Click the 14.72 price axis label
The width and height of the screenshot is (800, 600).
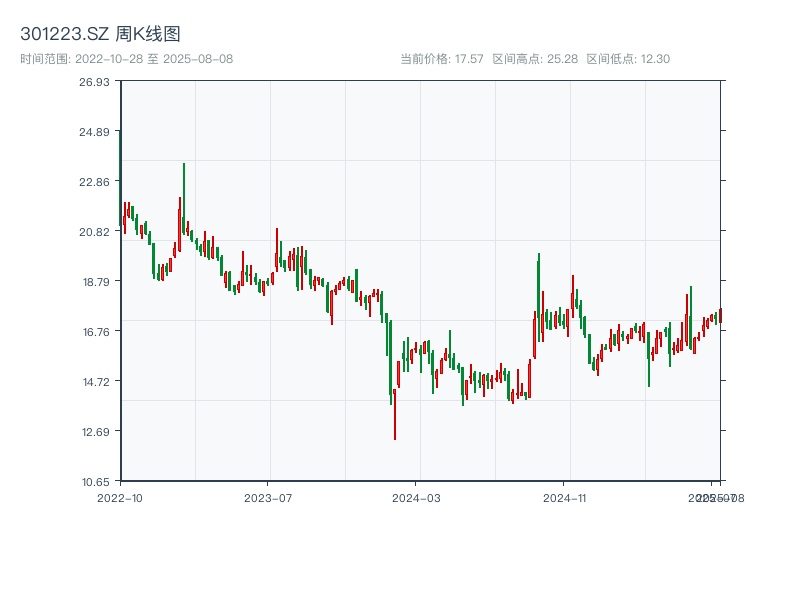95,382
